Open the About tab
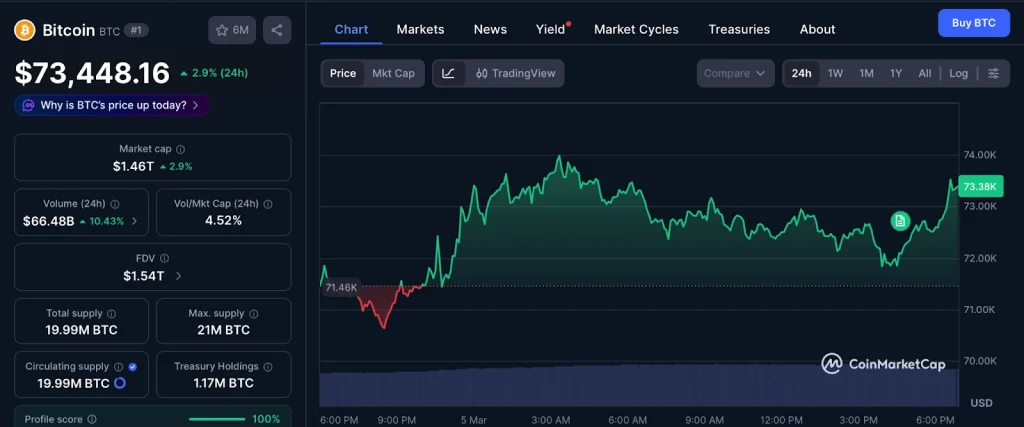Viewport: 1024px width, 427px height. (x=818, y=29)
